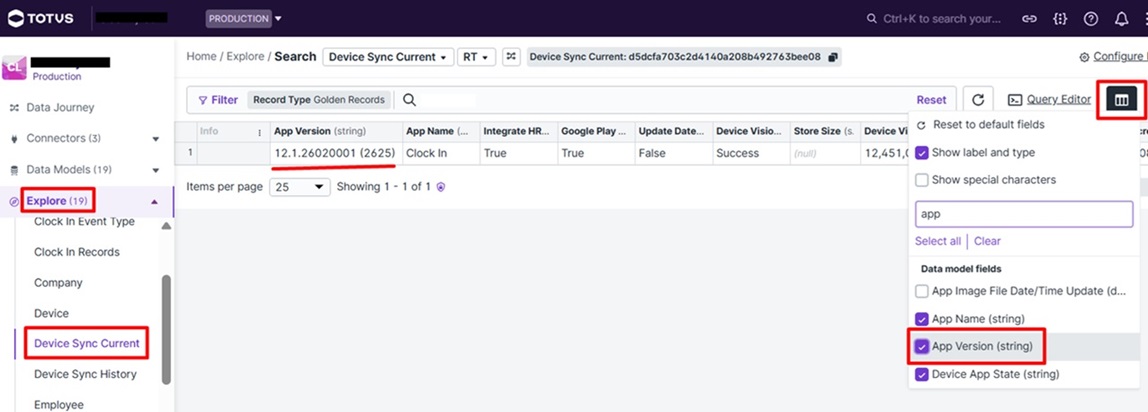Open Clock In Event Type
The image size is (1148, 412).
tap(84, 222)
